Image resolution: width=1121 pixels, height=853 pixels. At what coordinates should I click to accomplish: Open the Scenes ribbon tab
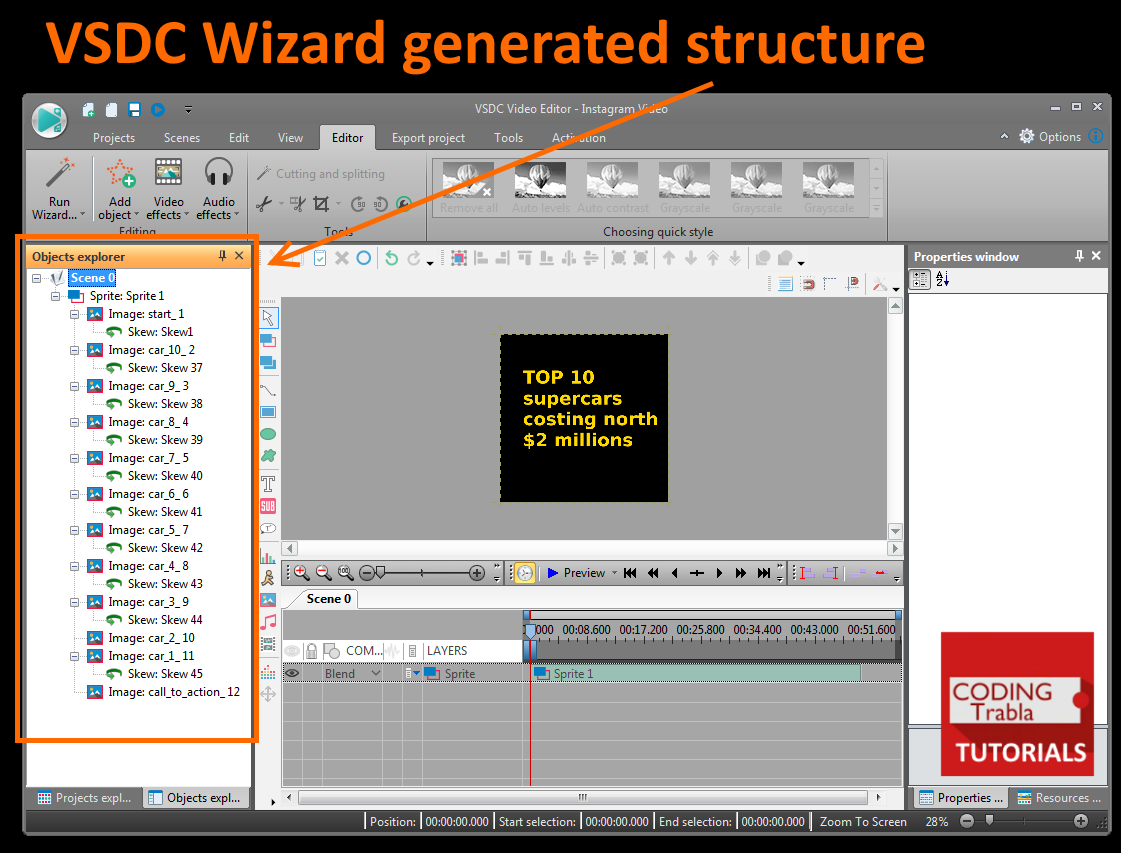pos(182,138)
